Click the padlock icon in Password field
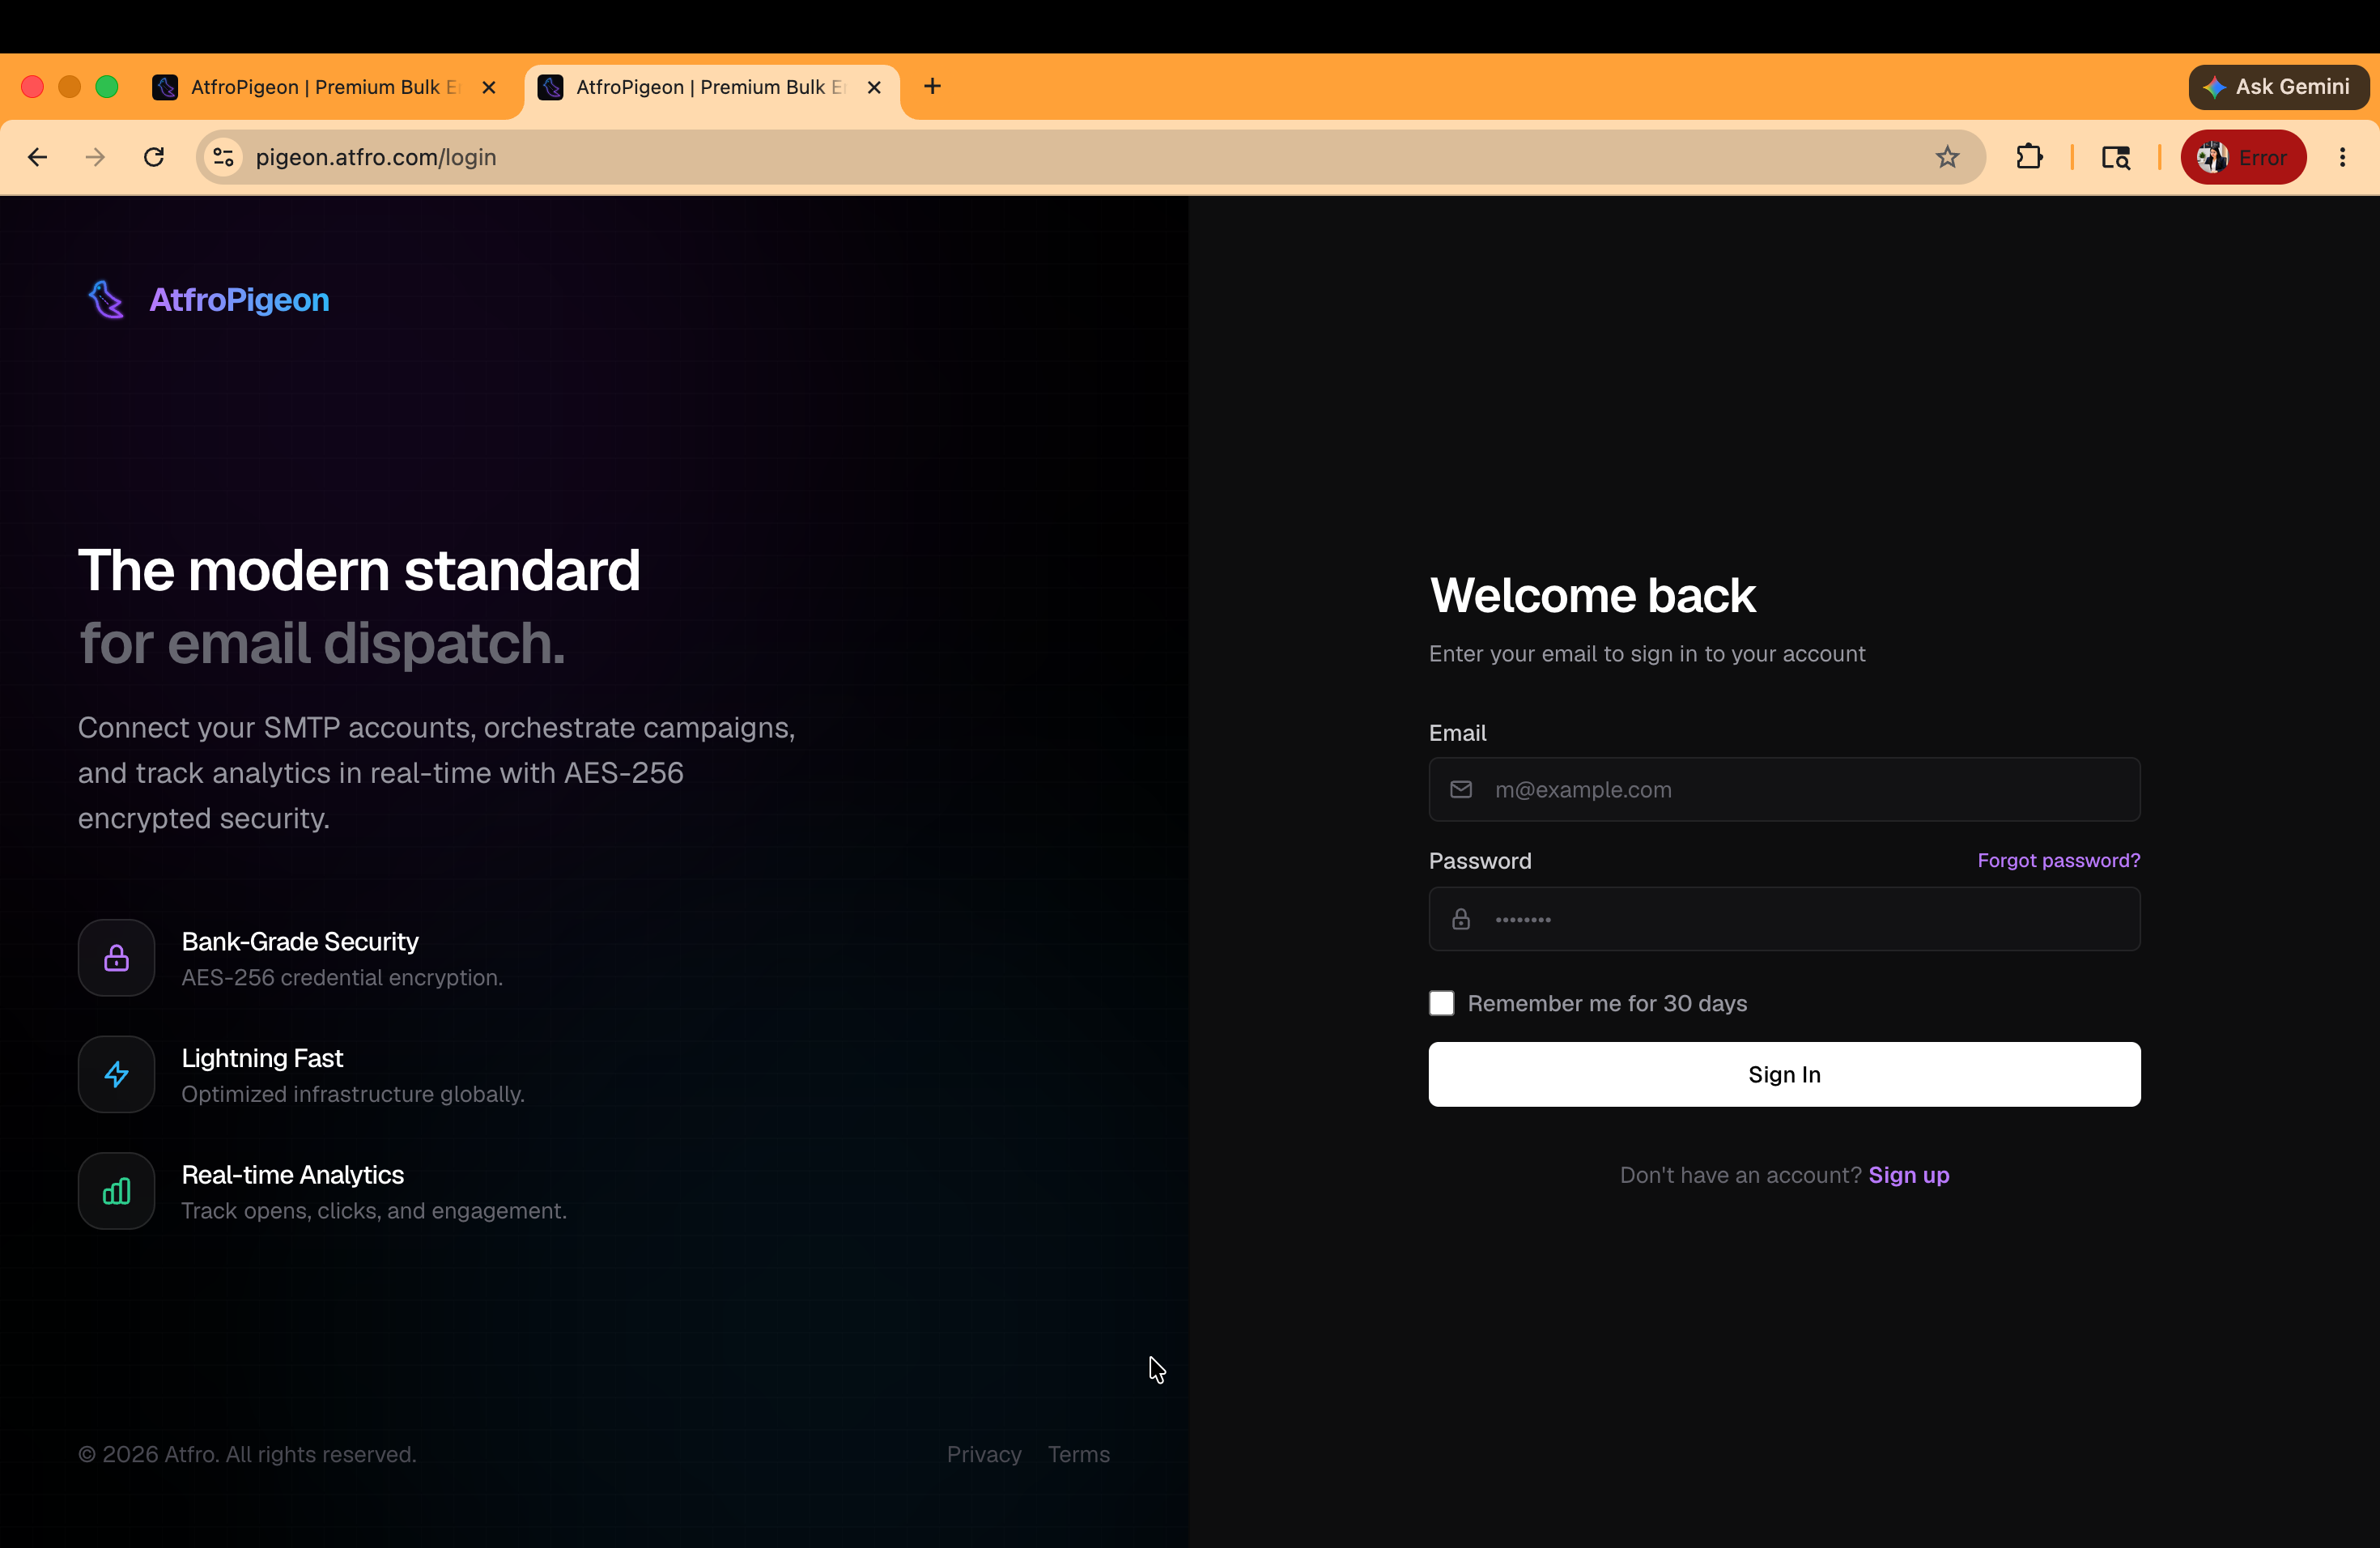Screen dimensions: 2380x1548 click(x=1461, y=919)
